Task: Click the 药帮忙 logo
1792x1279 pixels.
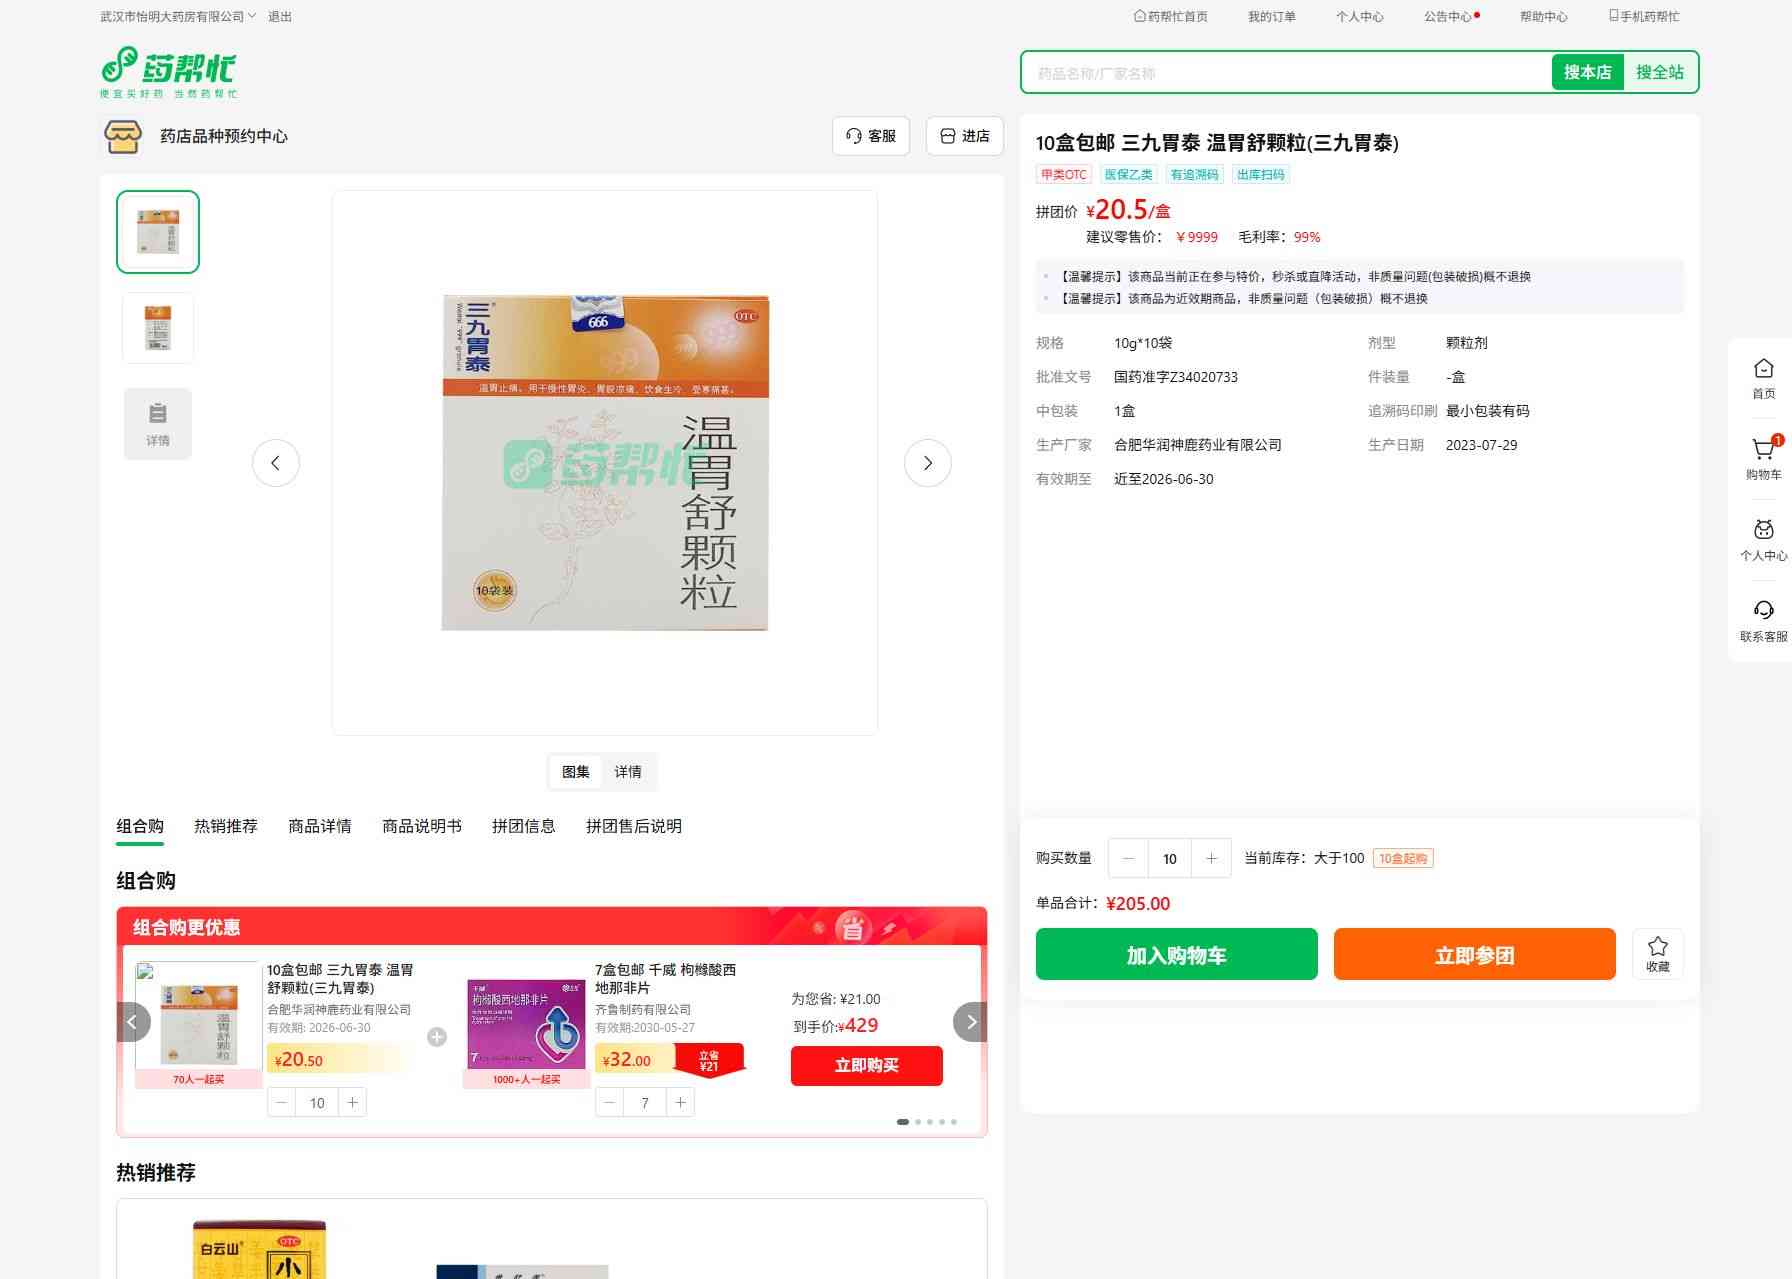Action: pyautogui.click(x=169, y=72)
